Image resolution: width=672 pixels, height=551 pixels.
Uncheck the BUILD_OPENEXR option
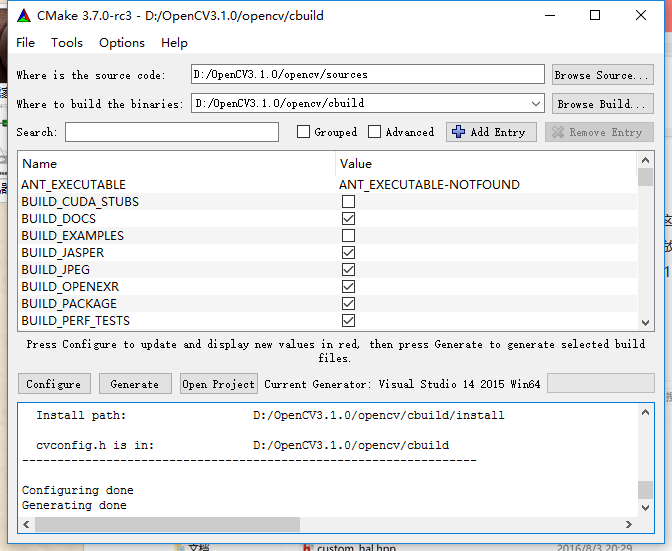click(x=348, y=286)
